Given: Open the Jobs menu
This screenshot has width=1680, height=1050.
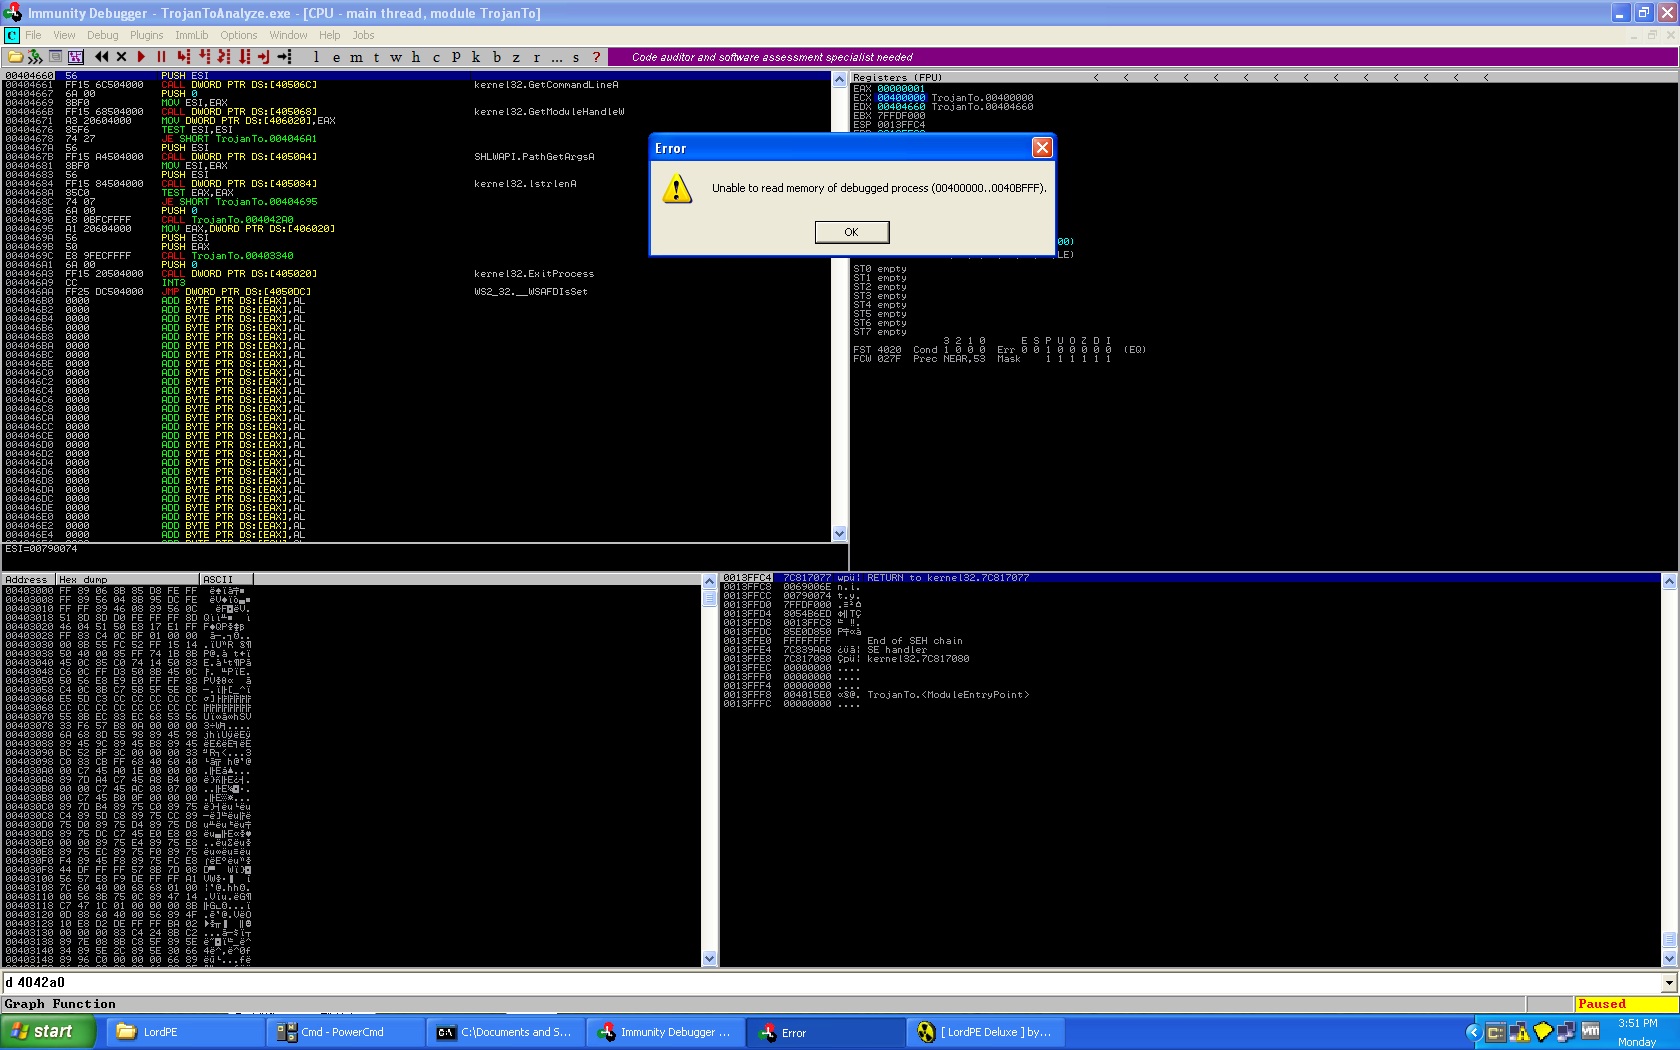Looking at the screenshot, I should point(363,35).
